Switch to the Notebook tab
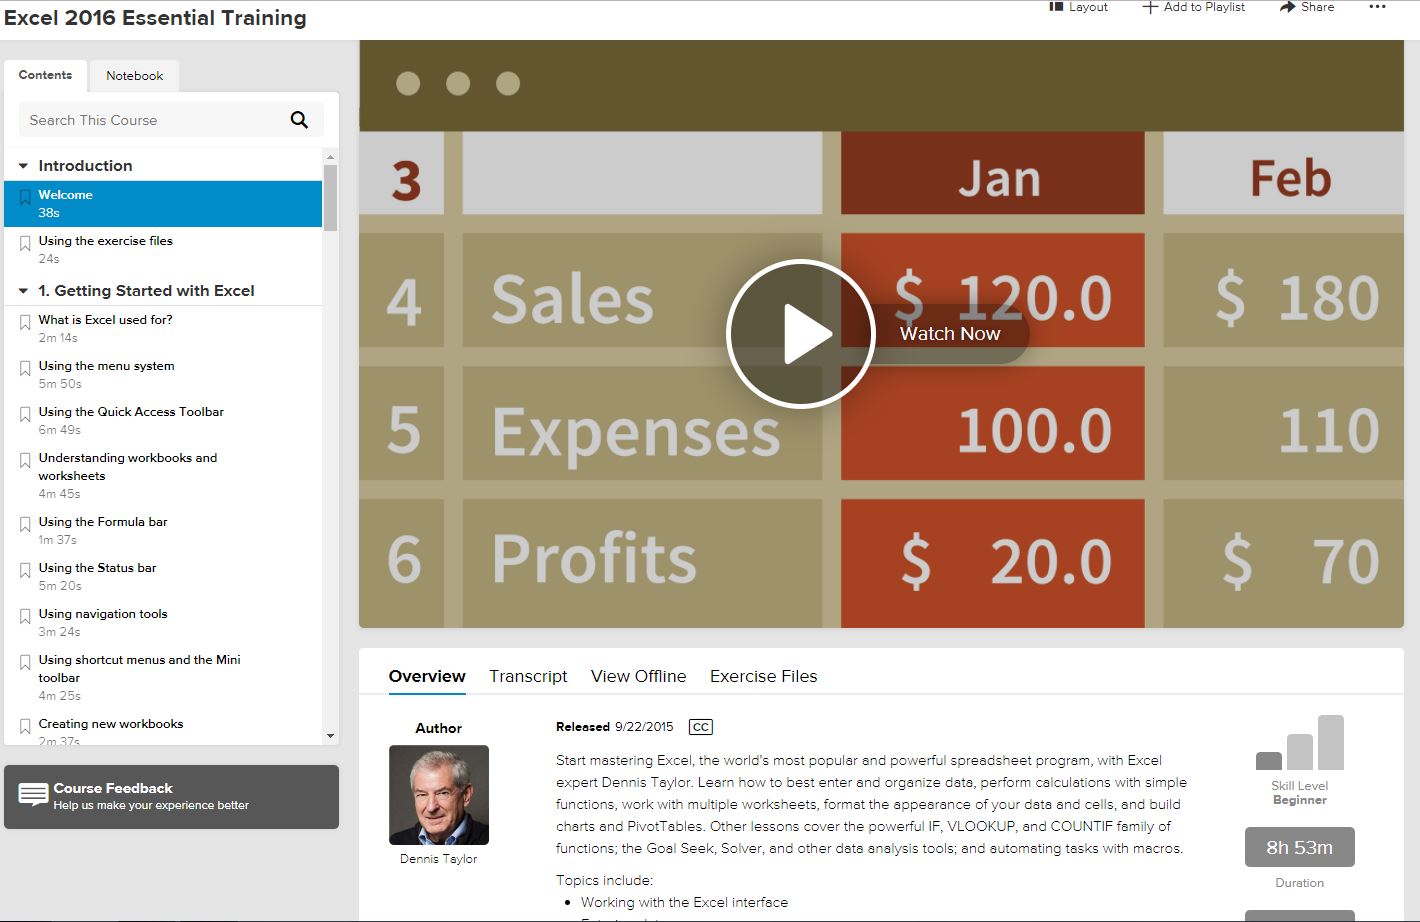This screenshot has height=922, width=1420. (x=134, y=76)
